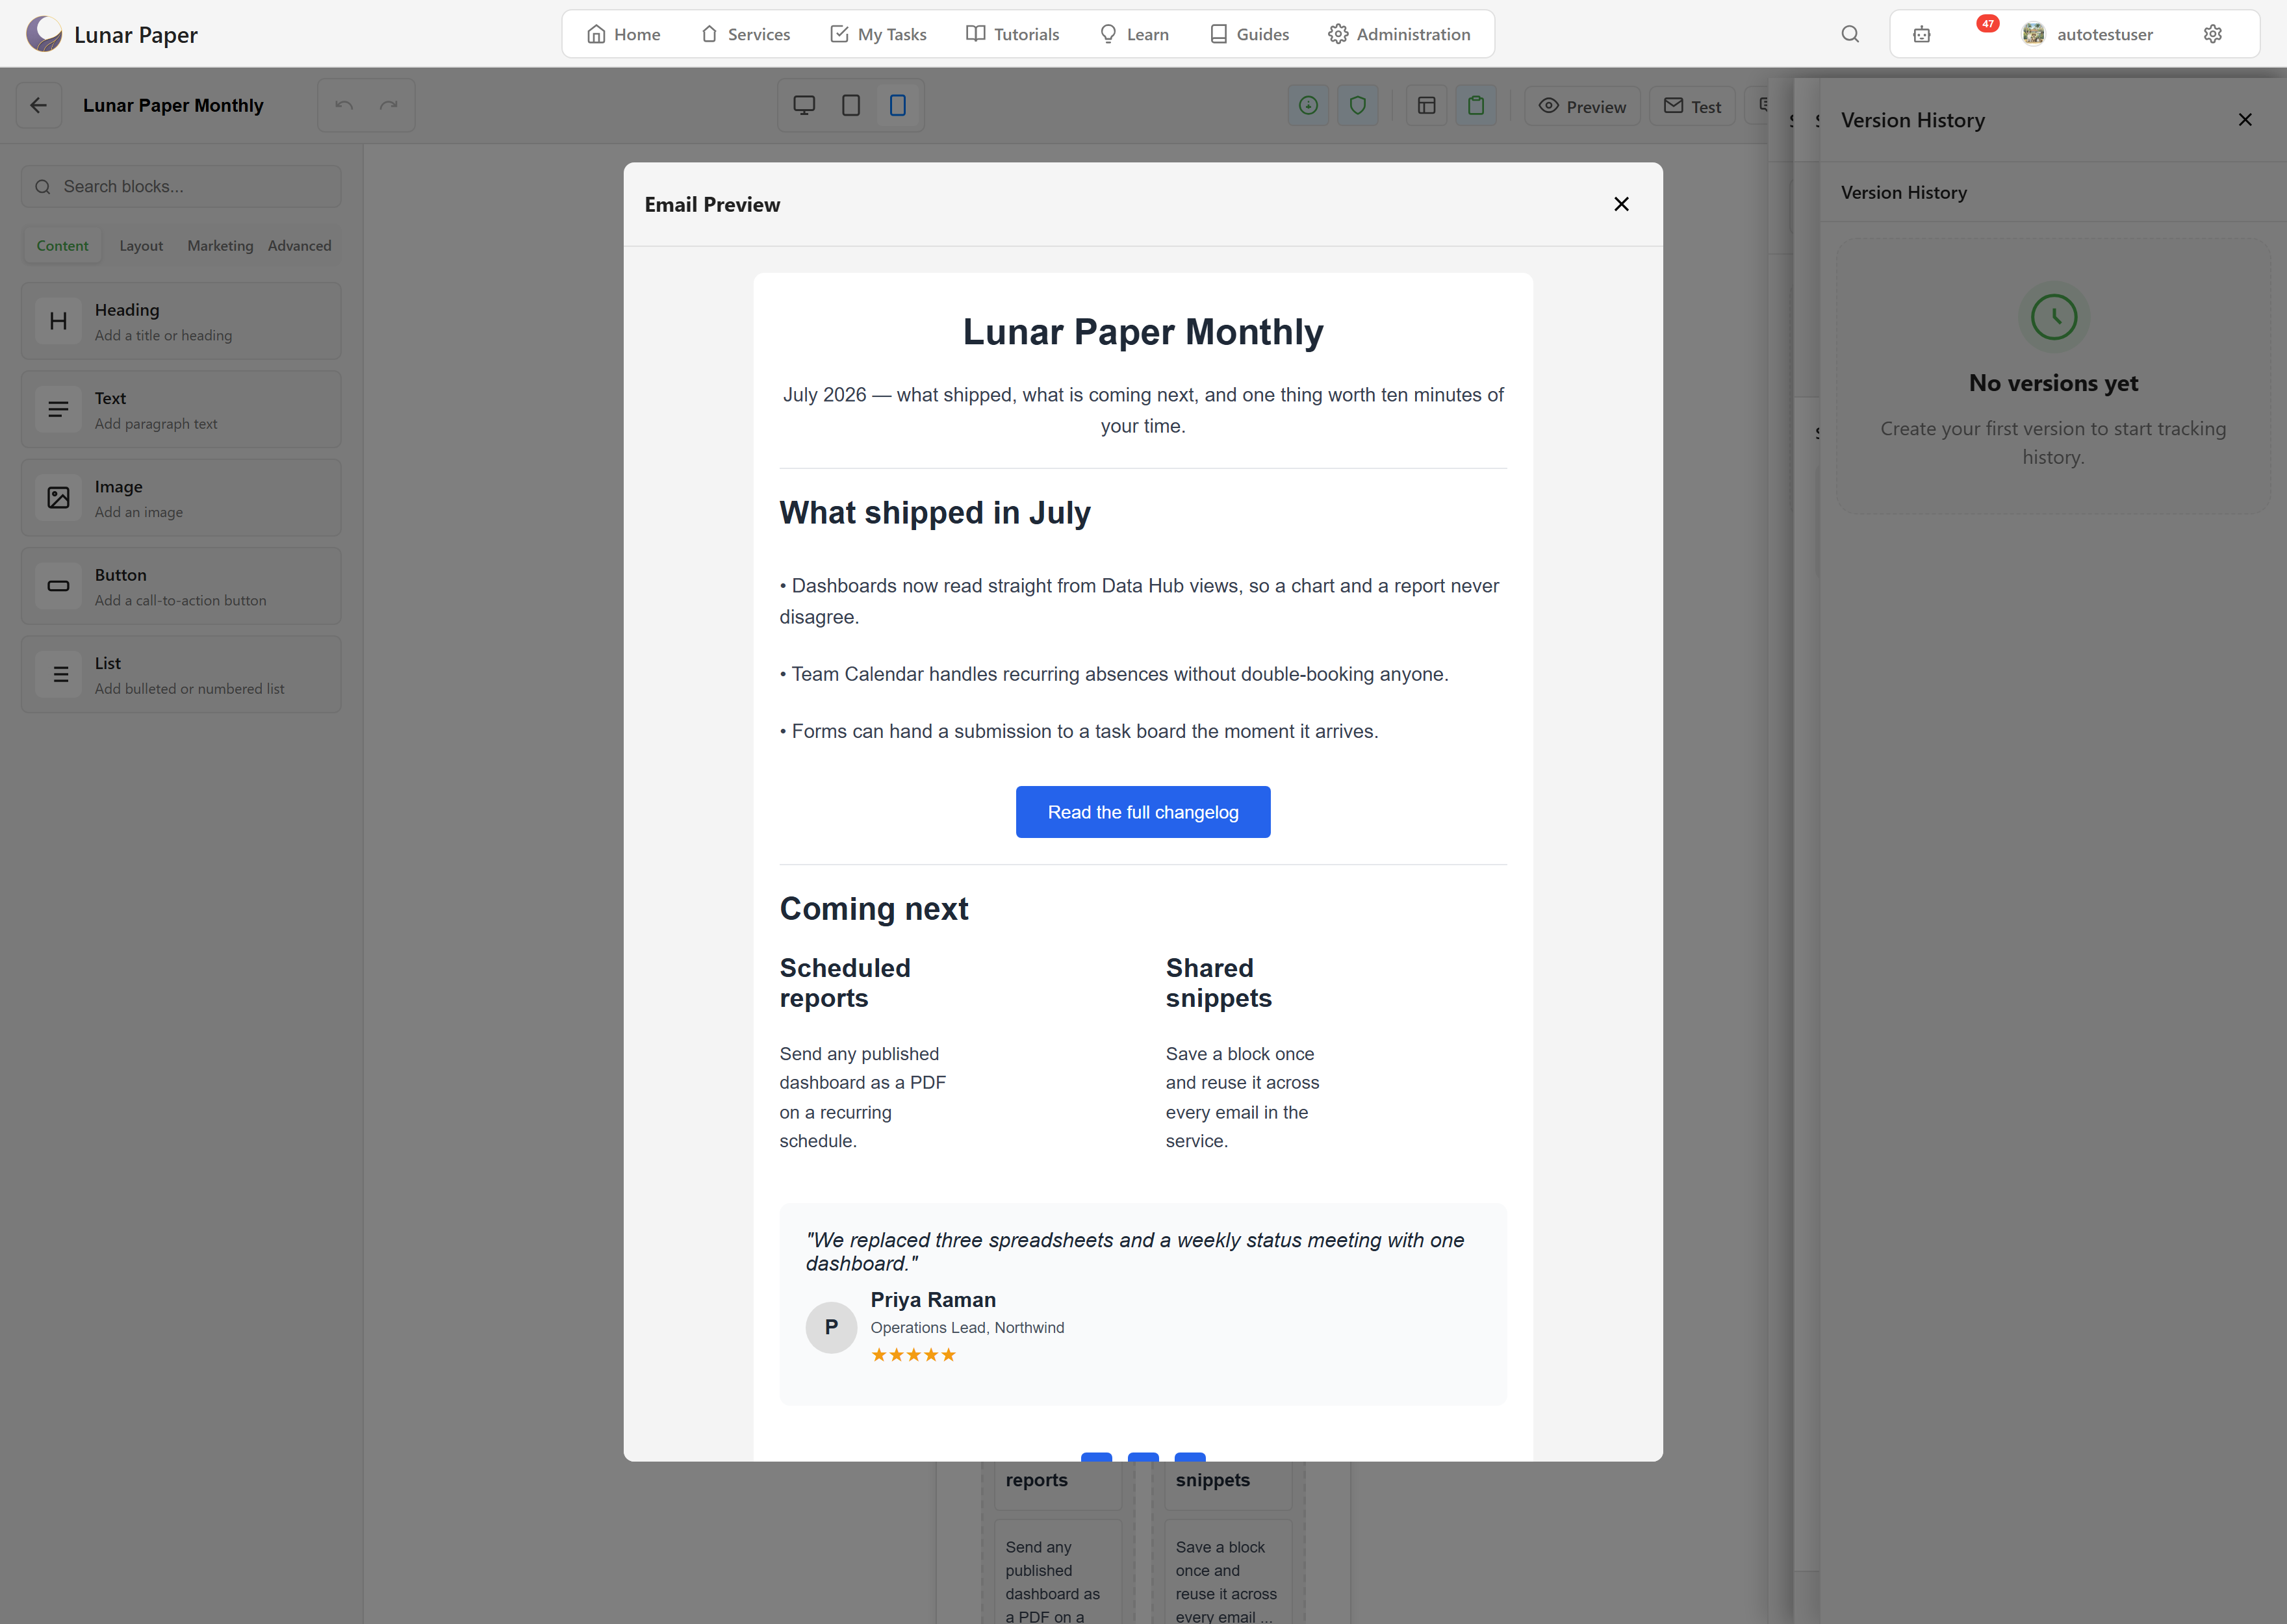2287x1624 pixels.
Task: Open the autotestuser profile
Action: 2088,34
